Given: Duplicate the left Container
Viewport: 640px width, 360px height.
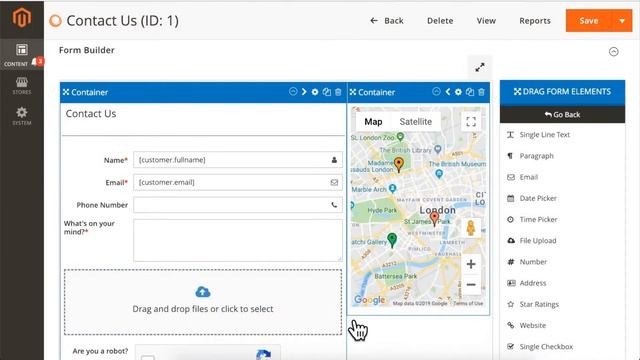Looking at the screenshot, I should (x=327, y=92).
